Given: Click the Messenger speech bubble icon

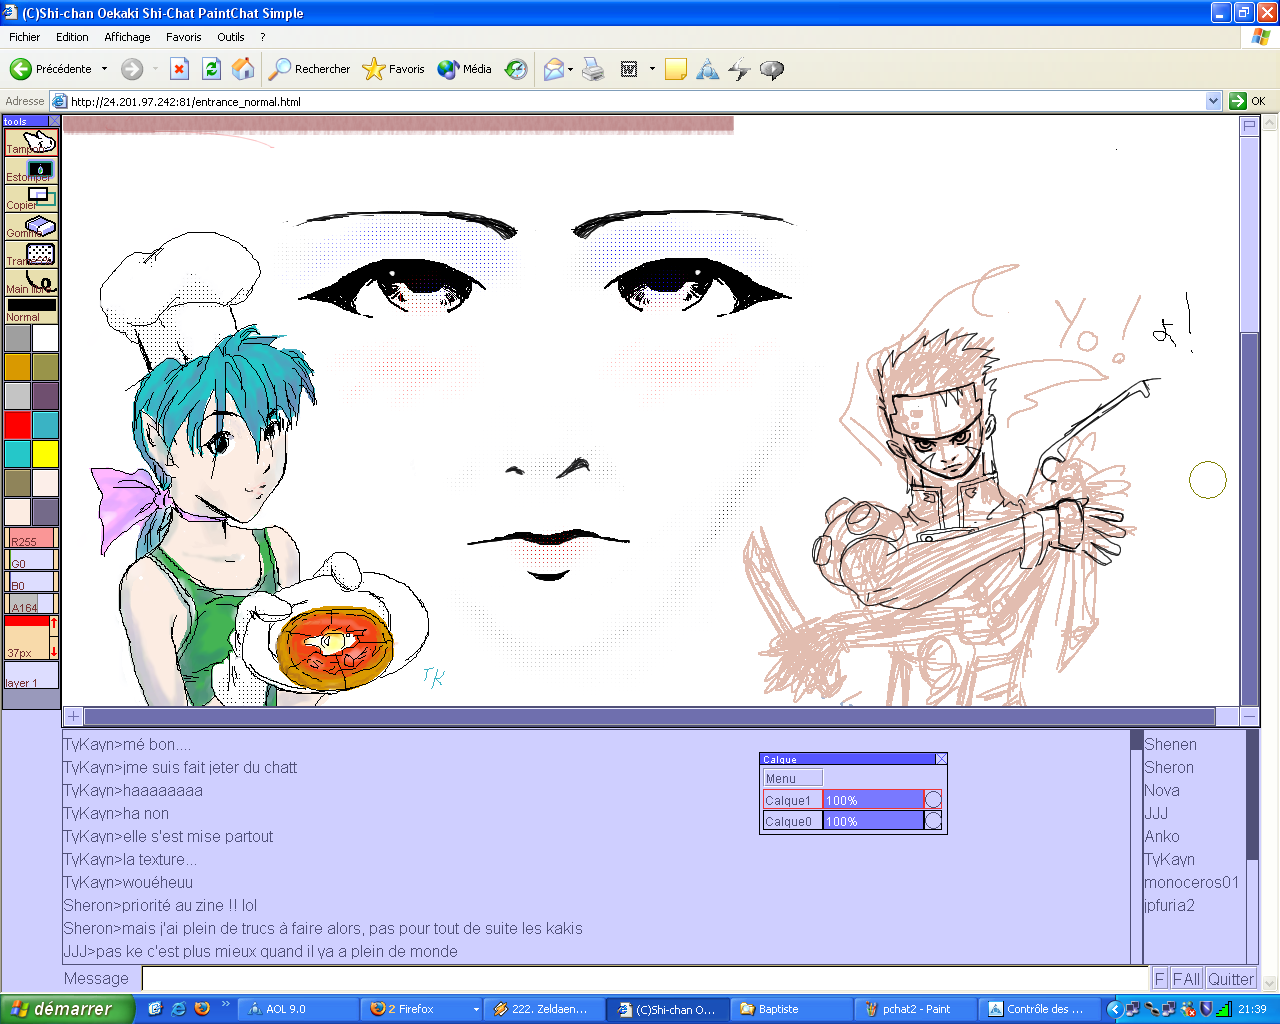Looking at the screenshot, I should point(771,69).
